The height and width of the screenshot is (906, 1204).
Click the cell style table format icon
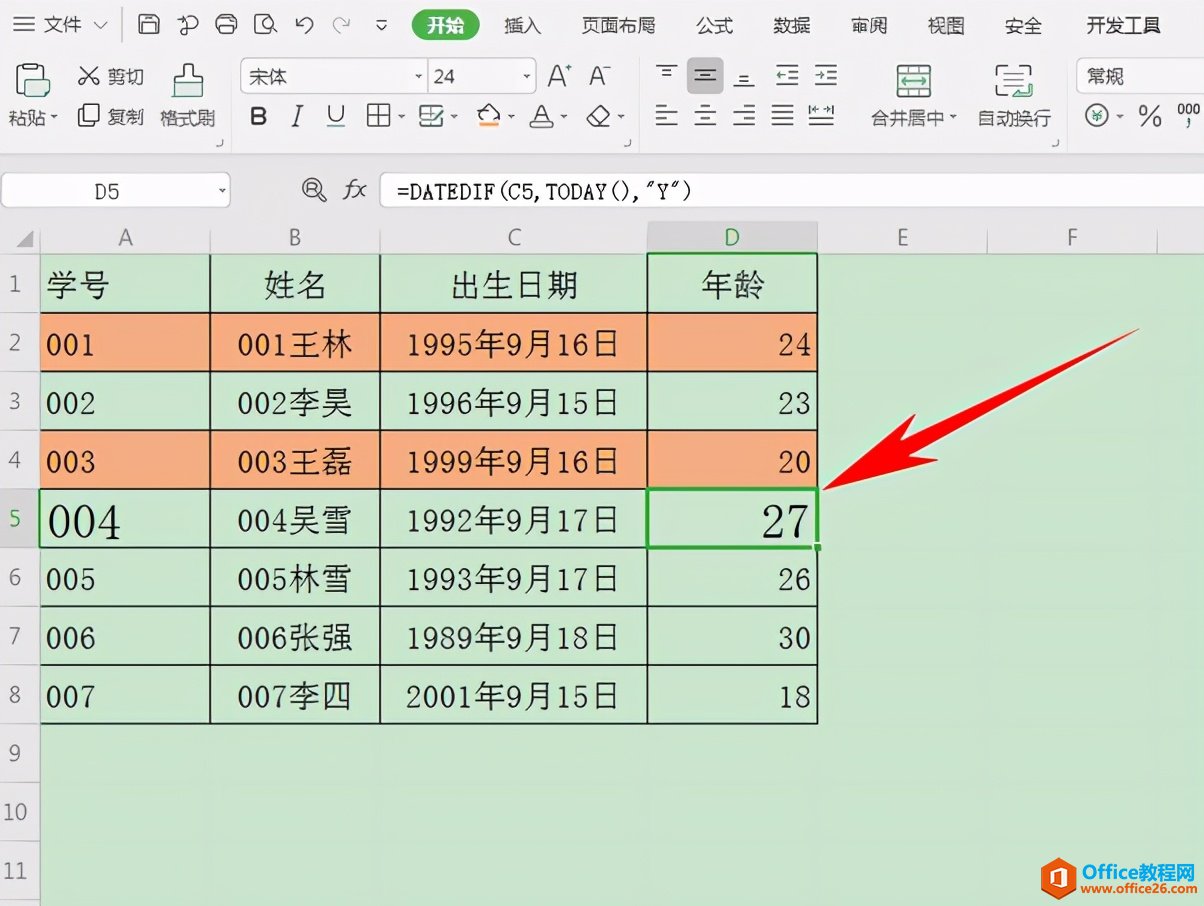pyautogui.click(x=431, y=116)
